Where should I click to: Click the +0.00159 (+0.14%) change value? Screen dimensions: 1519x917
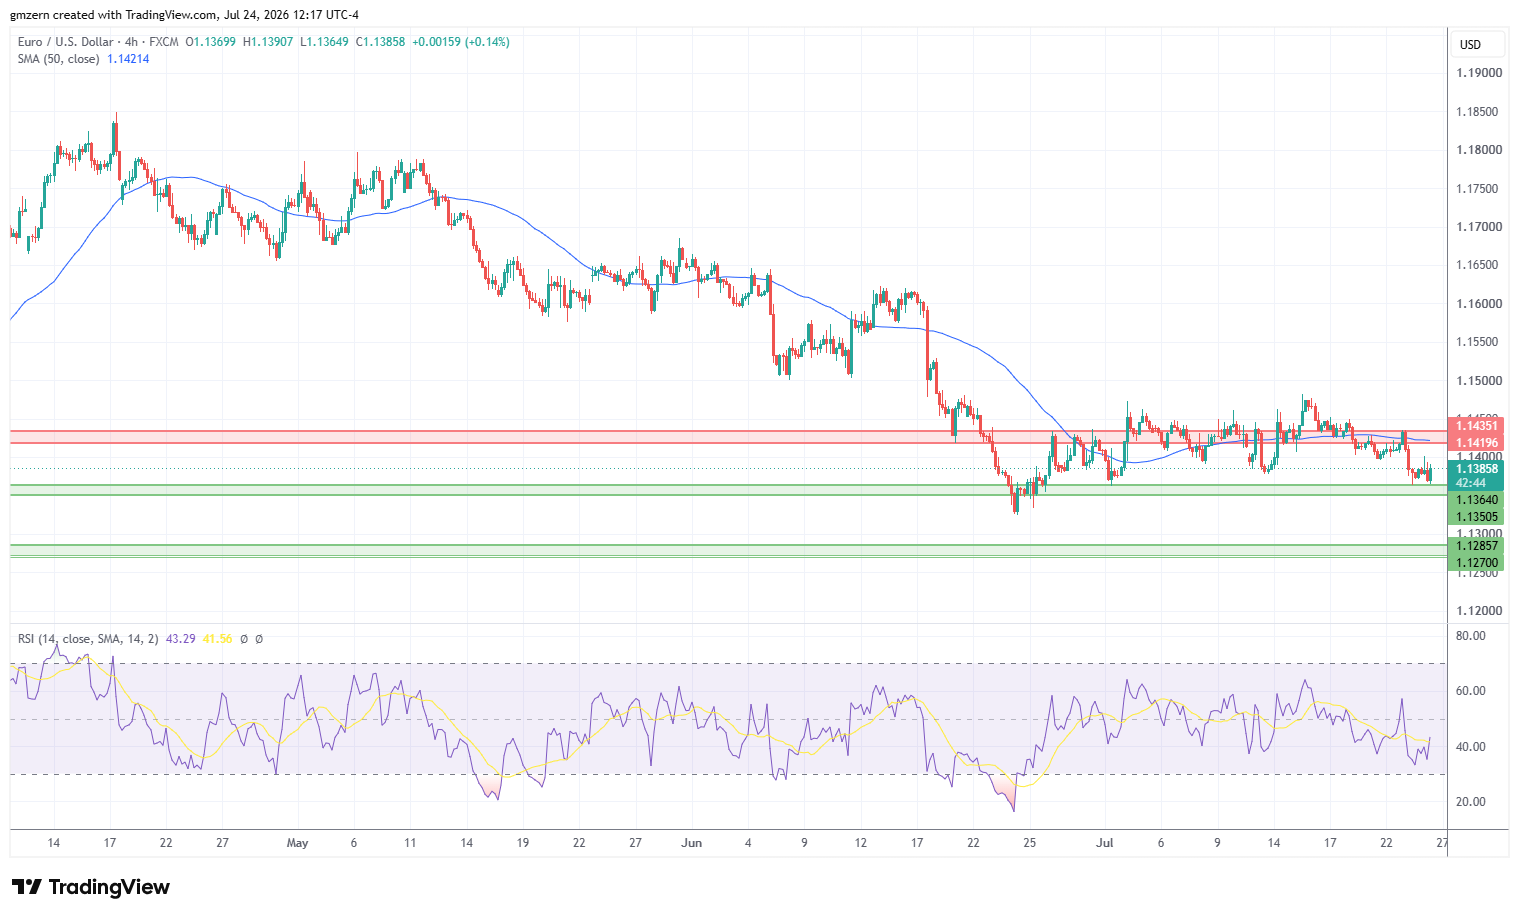click(461, 42)
